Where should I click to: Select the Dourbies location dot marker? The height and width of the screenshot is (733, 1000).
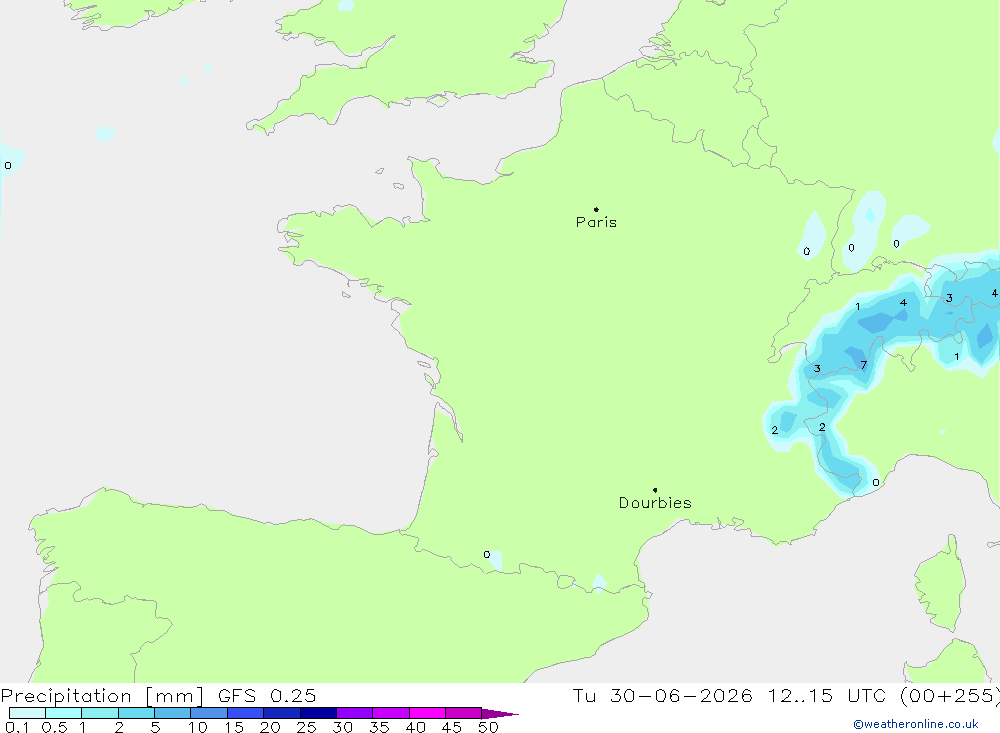[x=655, y=490]
